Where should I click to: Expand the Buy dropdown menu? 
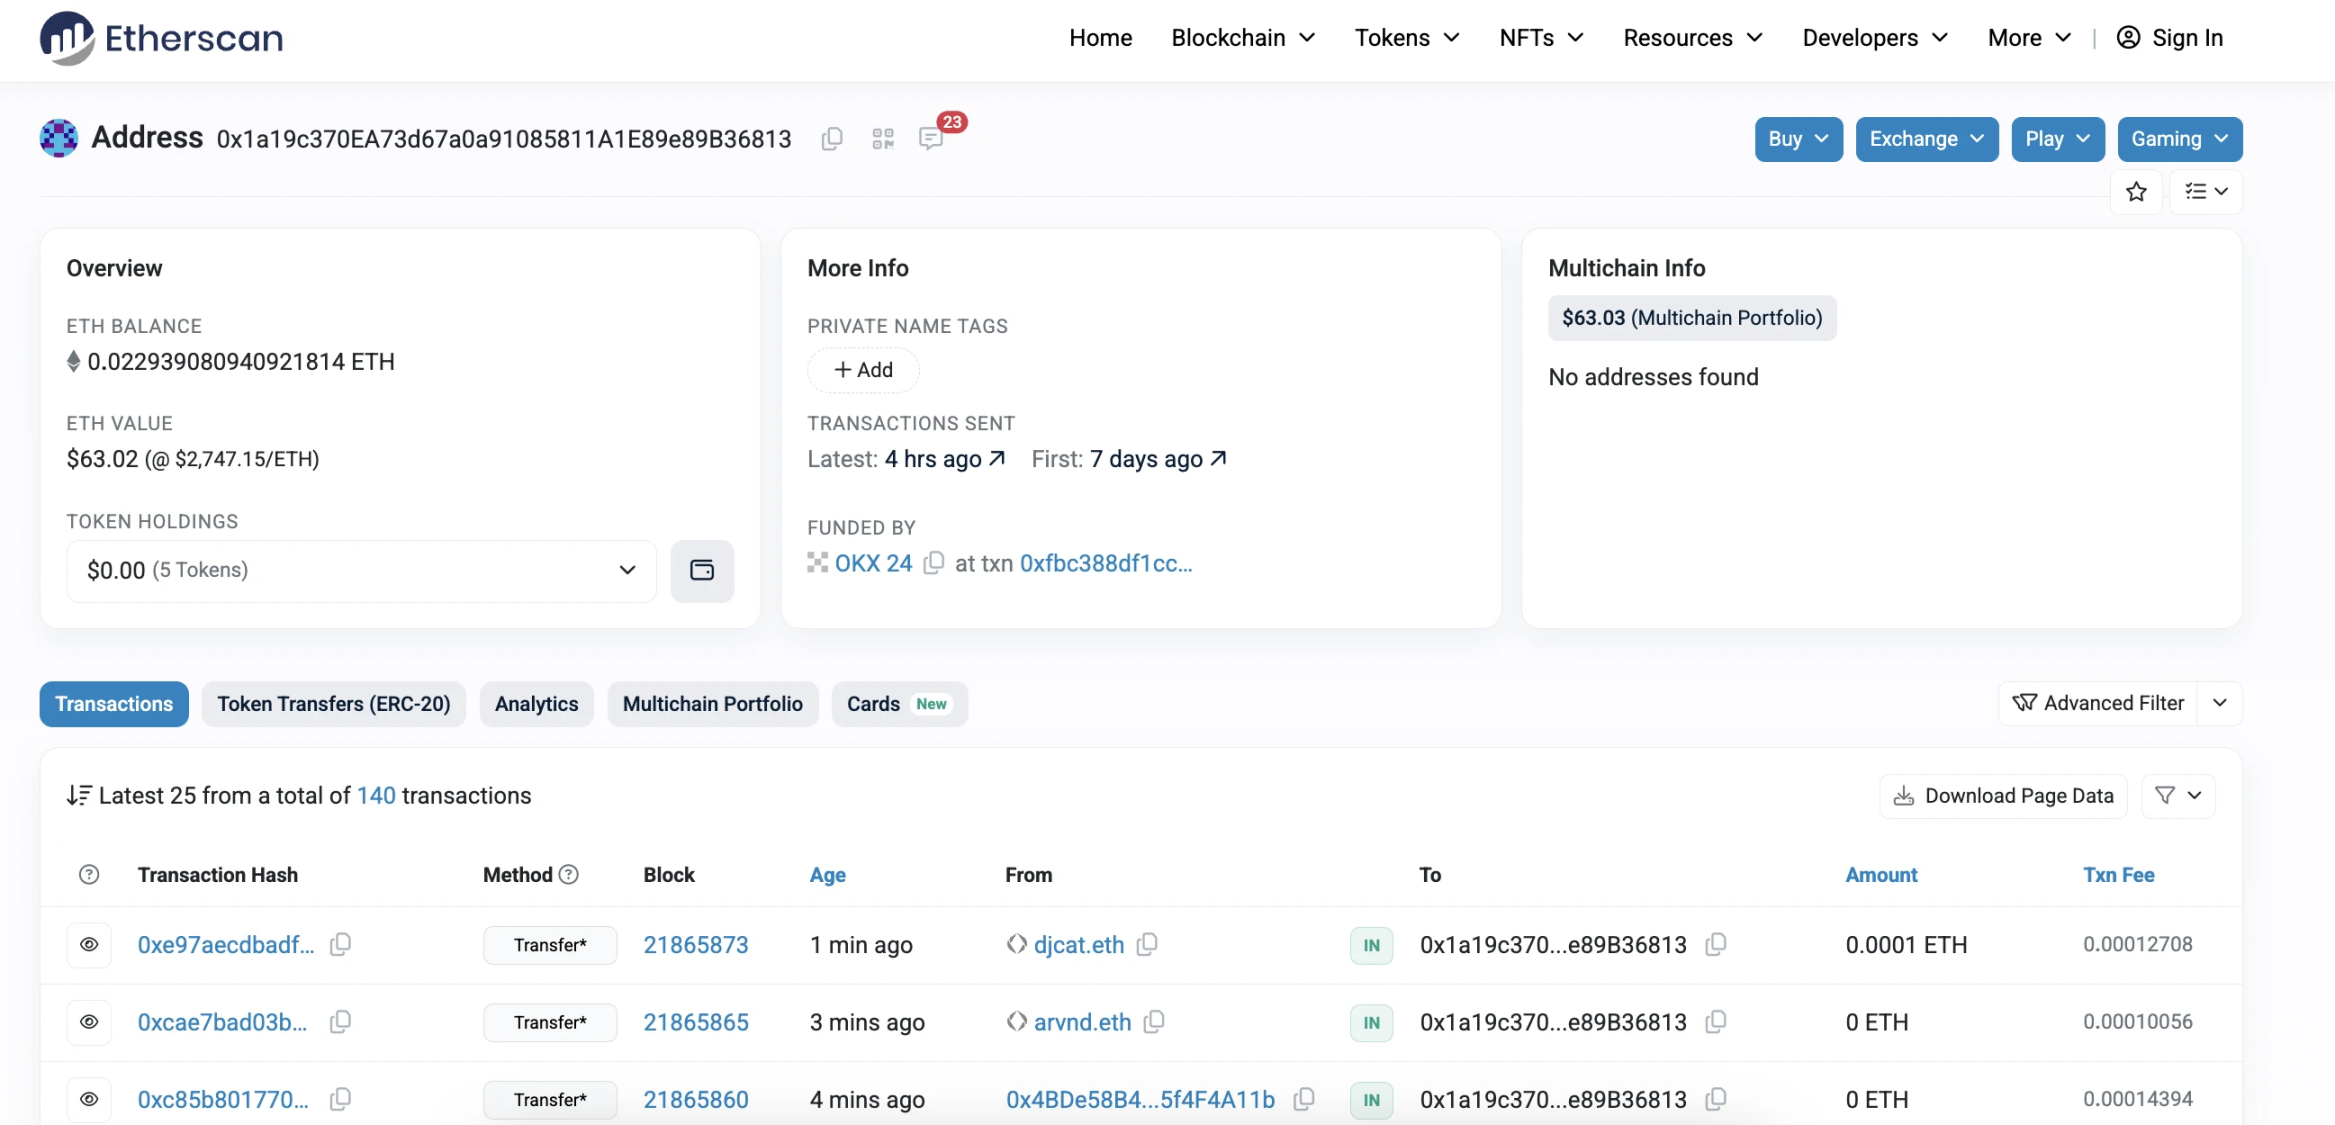tap(1797, 139)
